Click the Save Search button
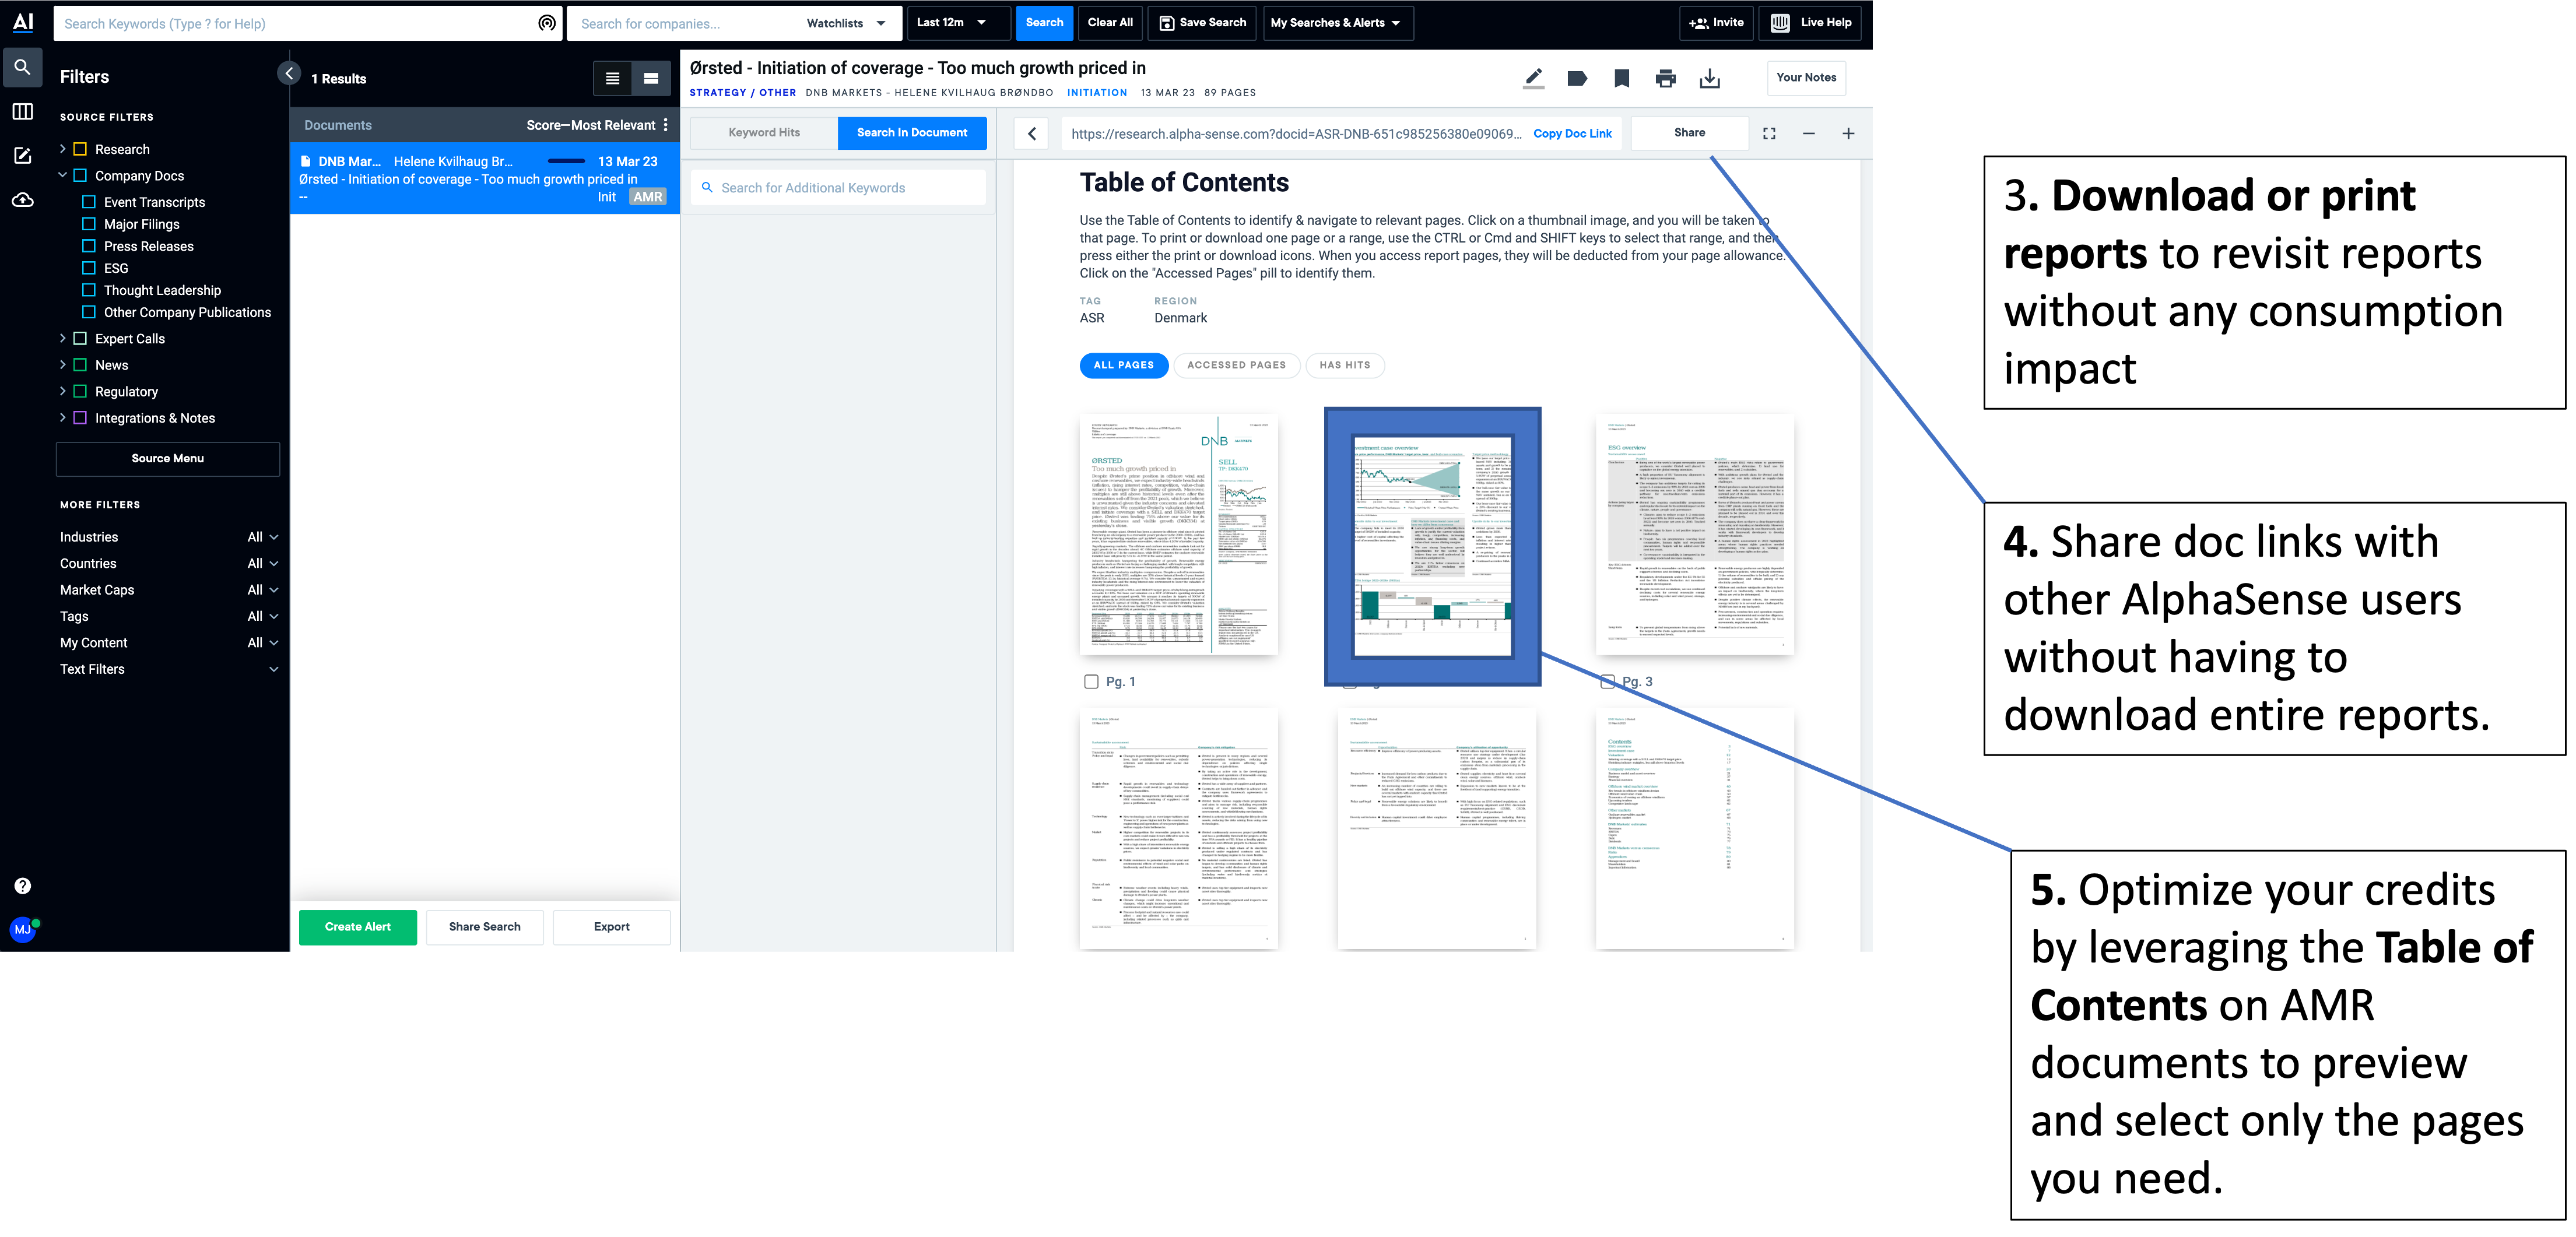 click(1203, 22)
